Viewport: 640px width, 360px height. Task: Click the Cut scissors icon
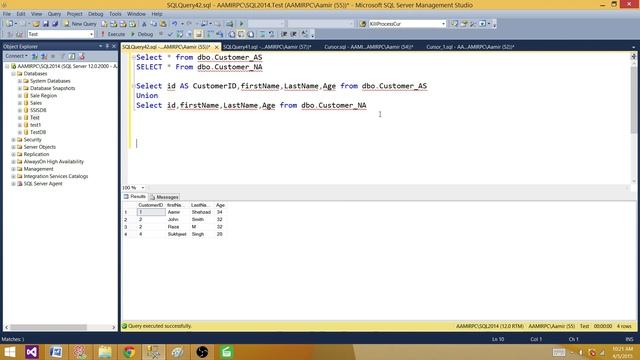coord(144,24)
